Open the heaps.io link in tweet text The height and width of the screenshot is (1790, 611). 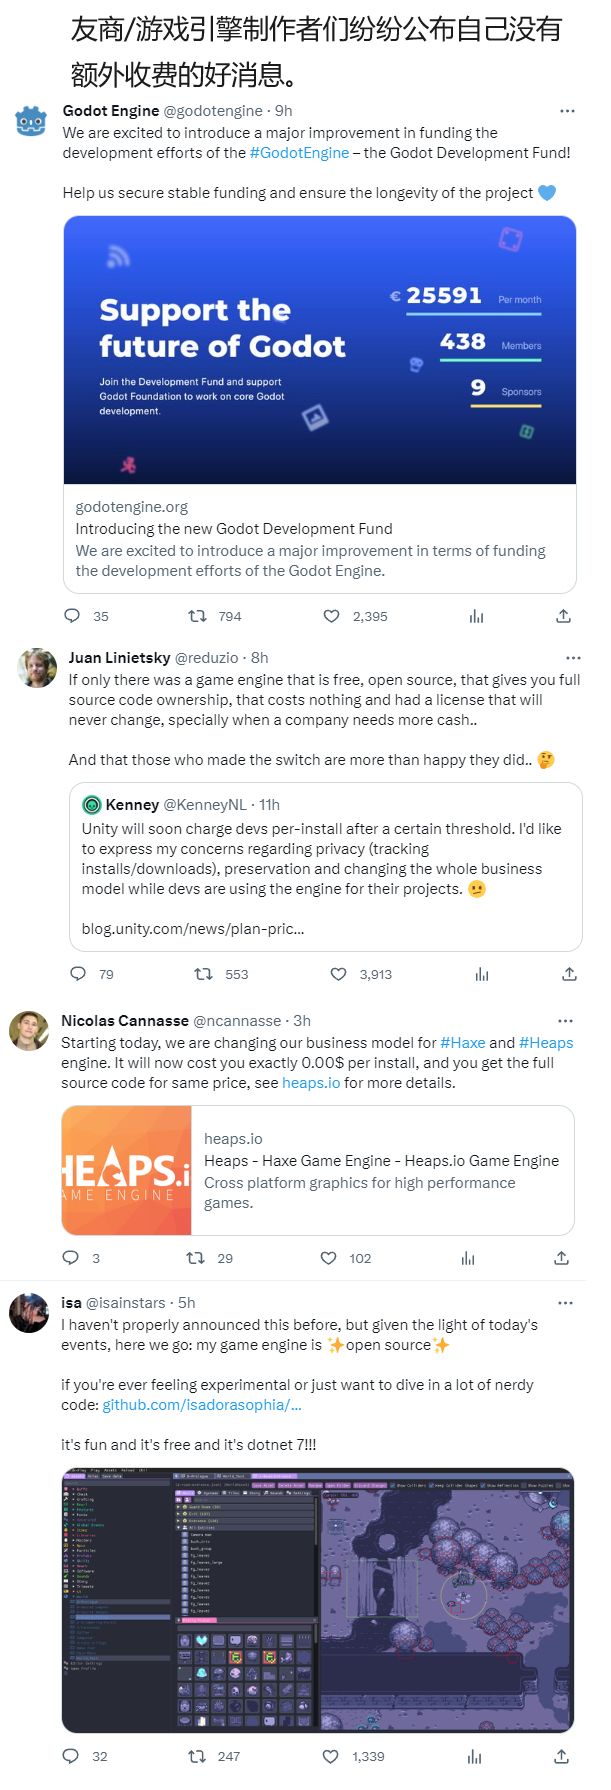pyautogui.click(x=311, y=1083)
